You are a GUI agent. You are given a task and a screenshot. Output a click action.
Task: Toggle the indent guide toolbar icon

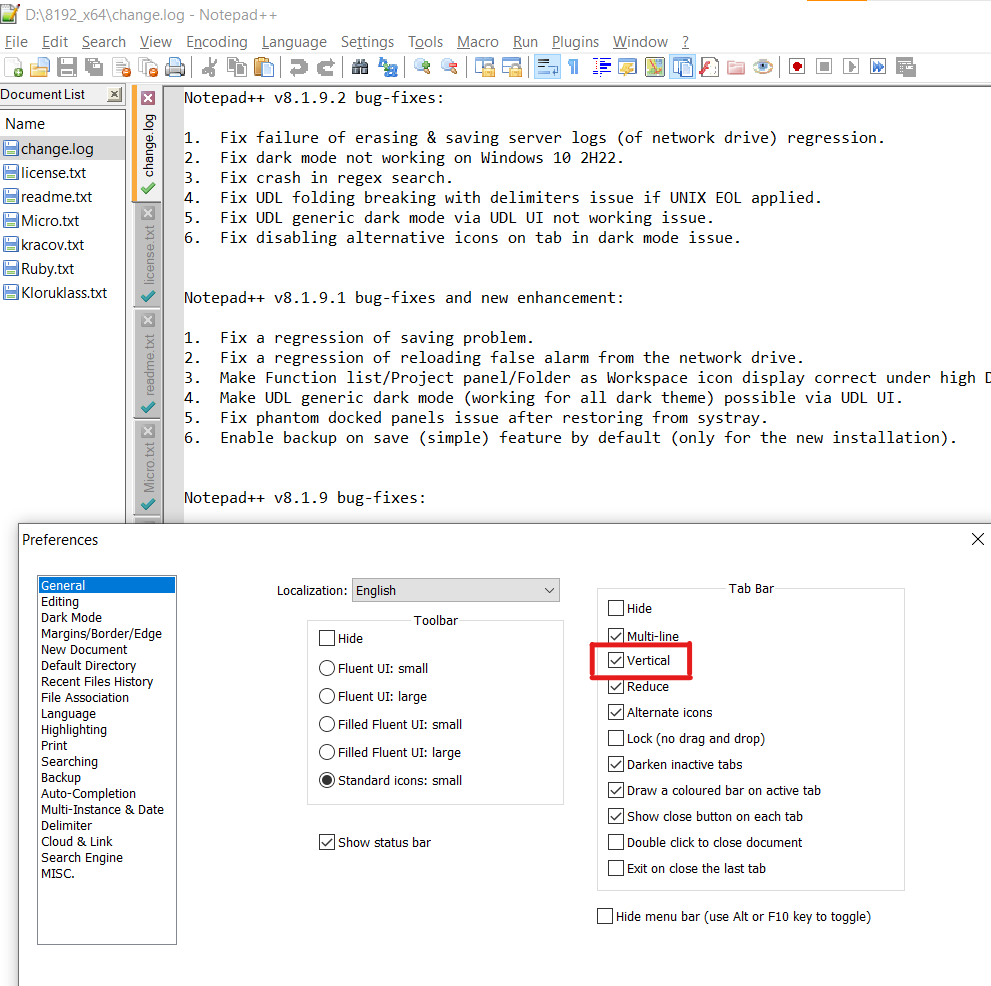601,67
